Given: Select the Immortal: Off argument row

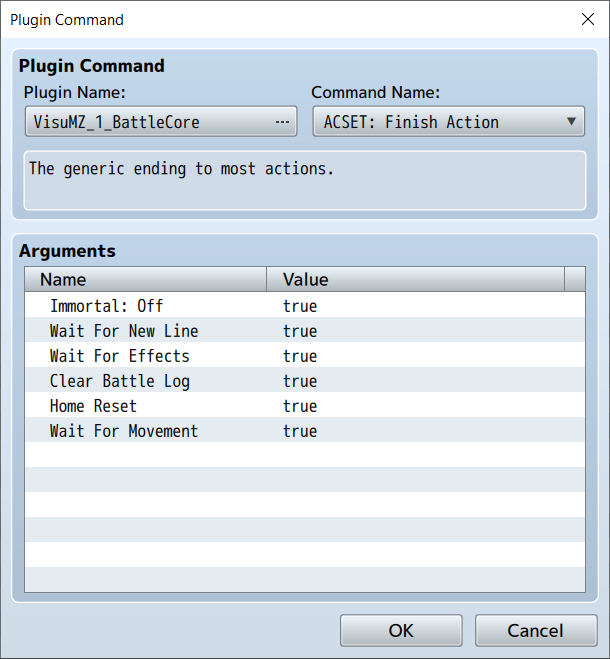Looking at the screenshot, I should [x=106, y=306].
